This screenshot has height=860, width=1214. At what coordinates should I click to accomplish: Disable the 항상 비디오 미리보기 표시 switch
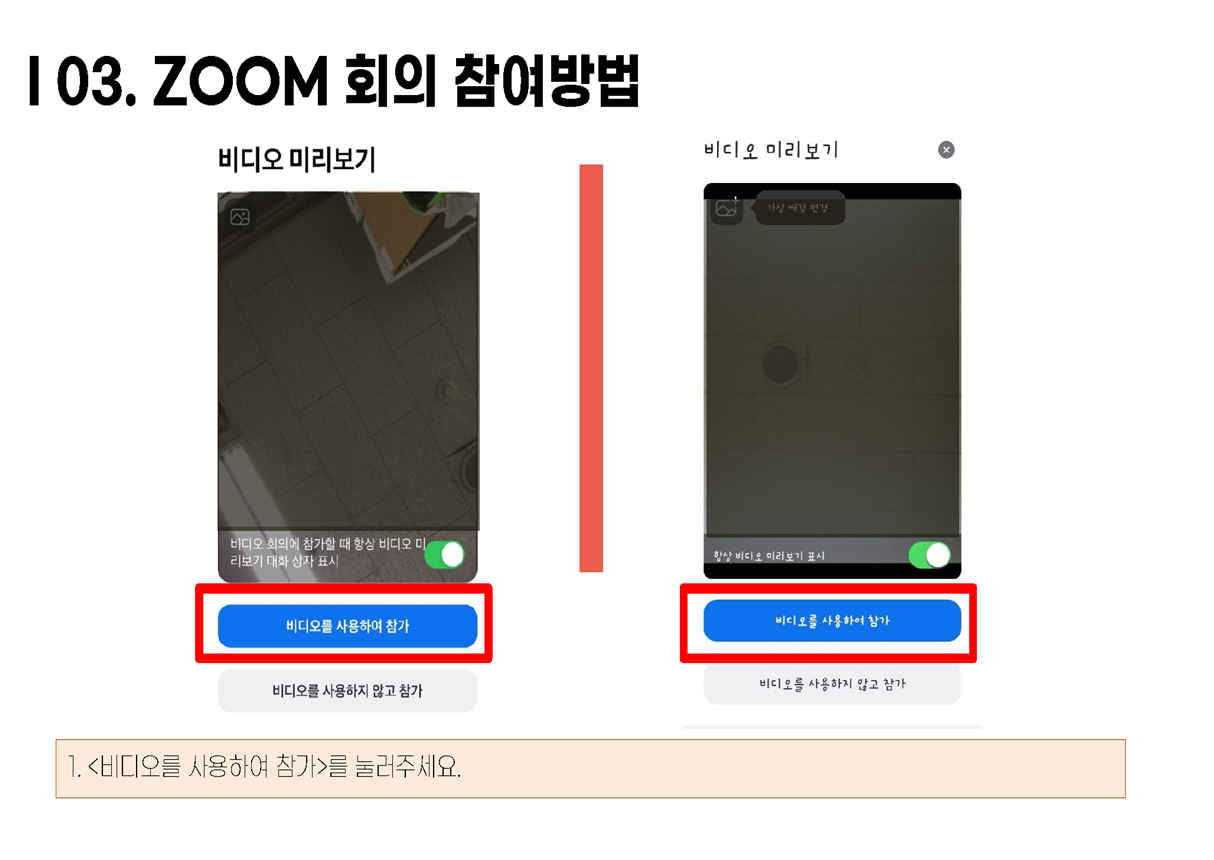pyautogui.click(x=930, y=555)
